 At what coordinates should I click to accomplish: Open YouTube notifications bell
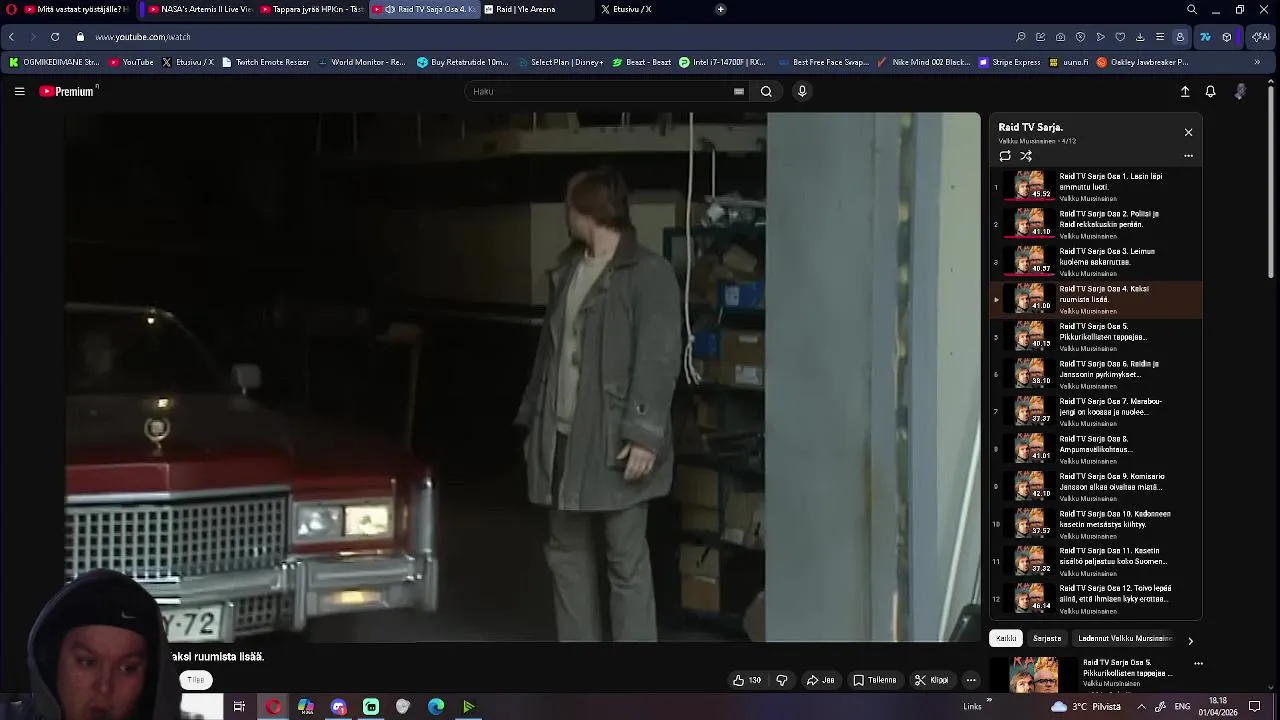click(x=1210, y=91)
